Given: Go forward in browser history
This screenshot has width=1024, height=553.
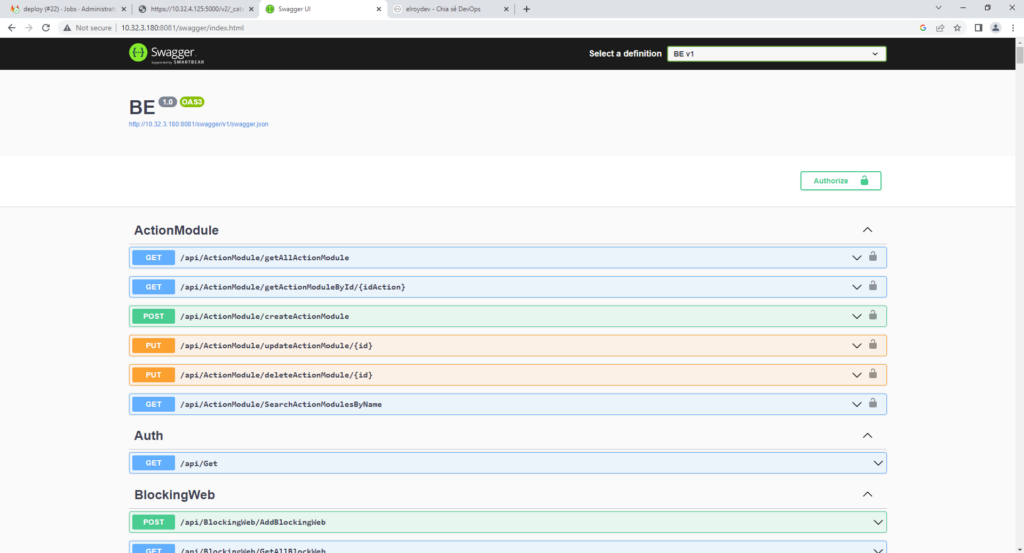Looking at the screenshot, I should coord(28,27).
